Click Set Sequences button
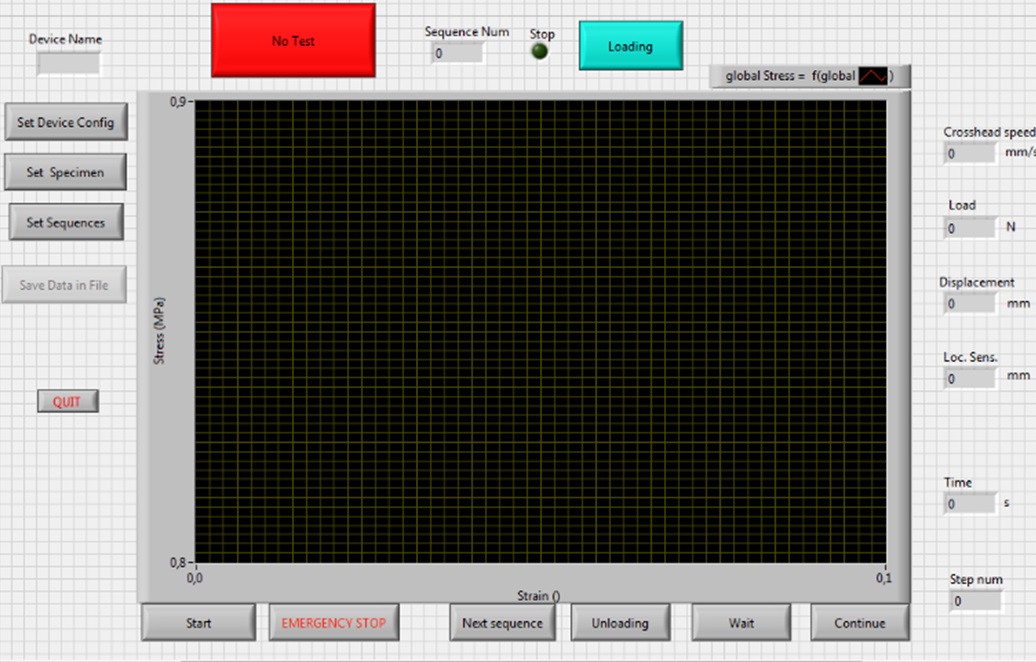Screen dimensions: 1036x662 pyautogui.click(x=66, y=222)
